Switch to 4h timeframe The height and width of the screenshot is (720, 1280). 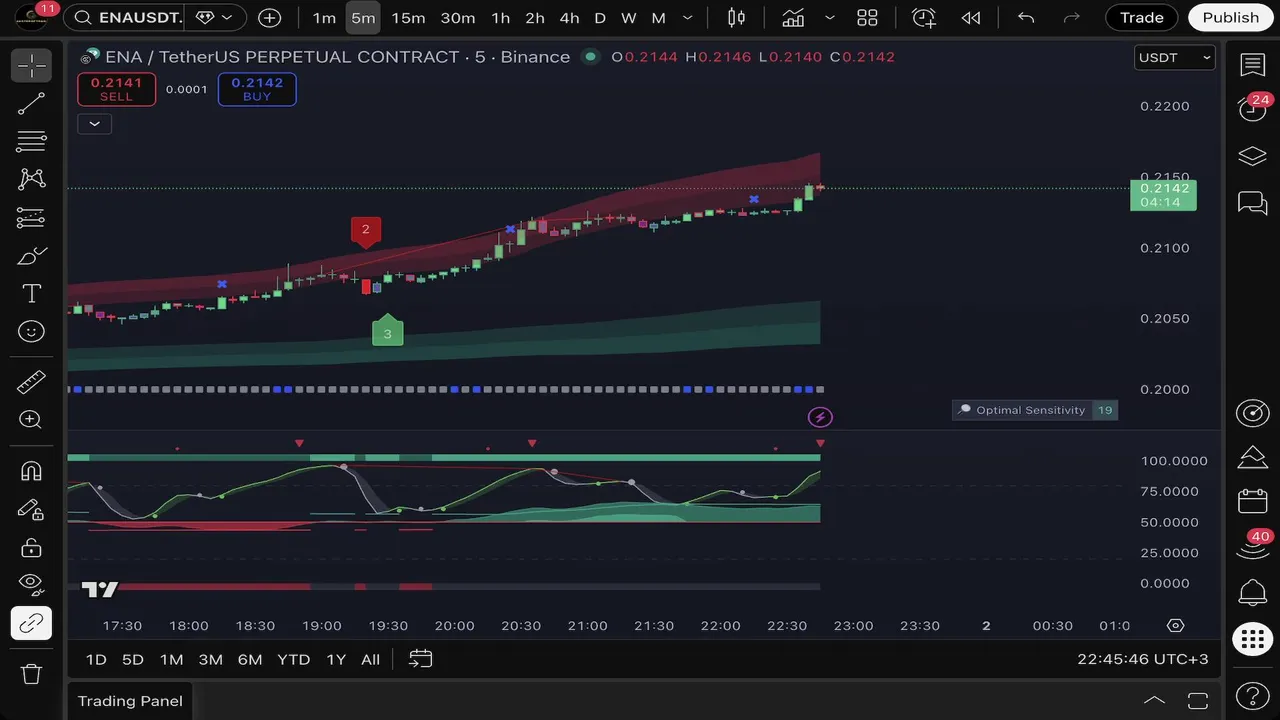point(569,17)
